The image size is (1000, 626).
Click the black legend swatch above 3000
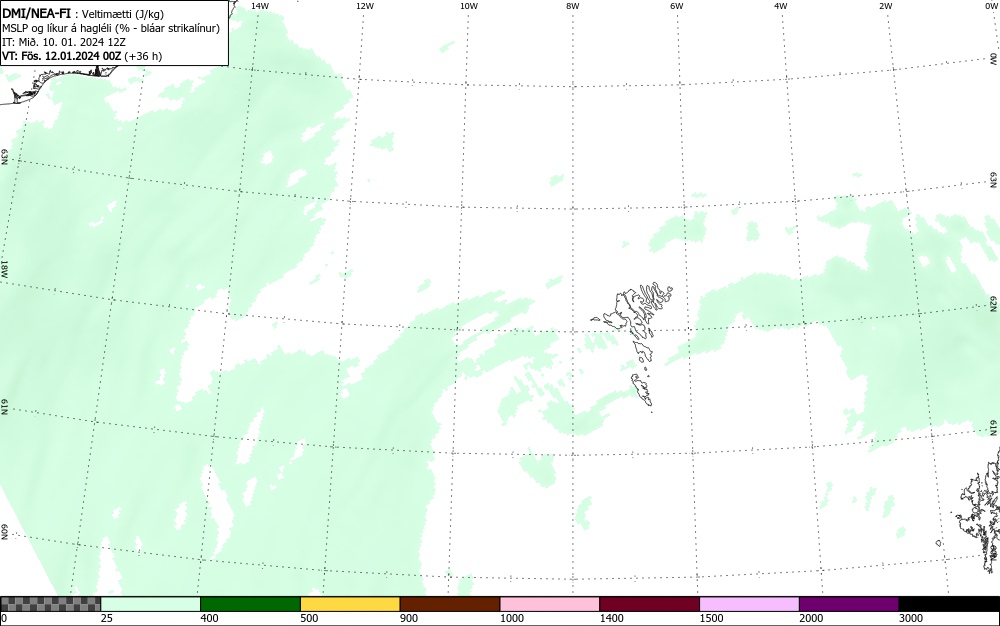tap(949, 604)
